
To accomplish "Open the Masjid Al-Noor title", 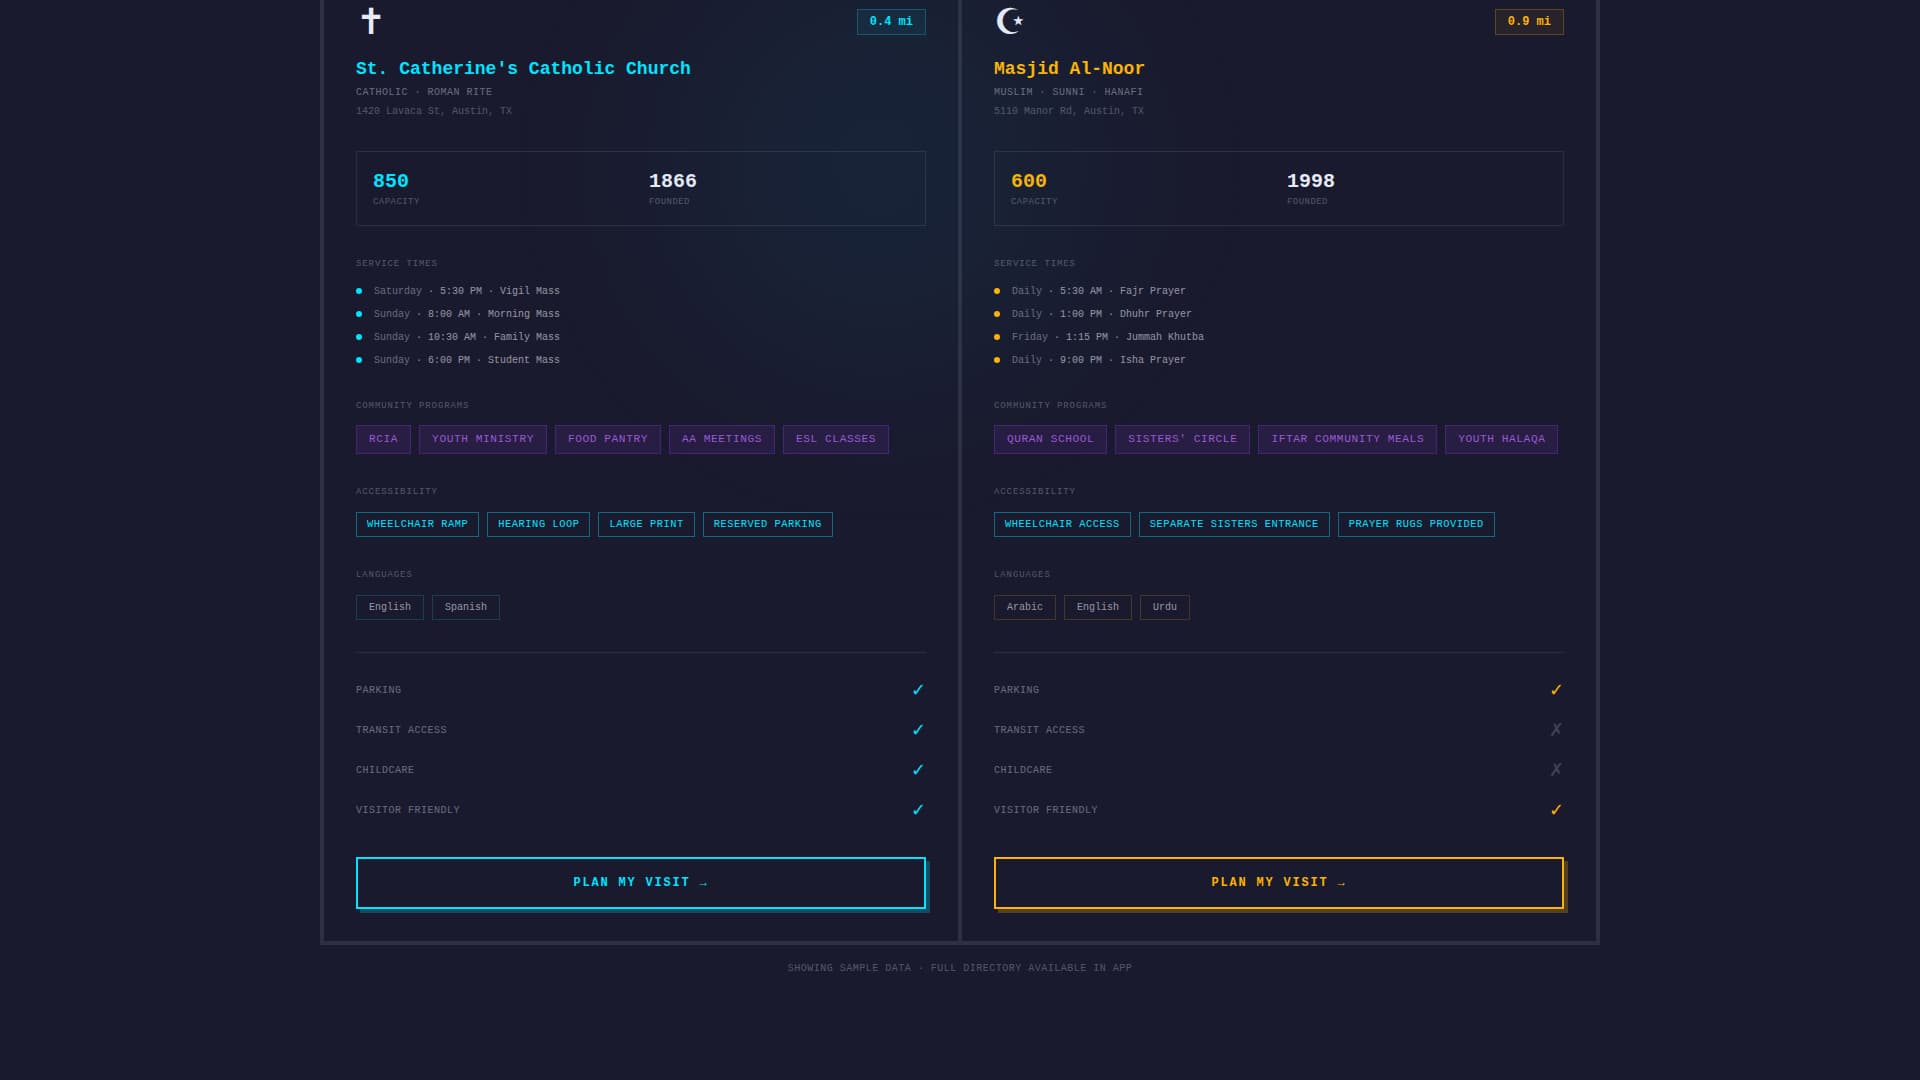I will [x=1069, y=68].
